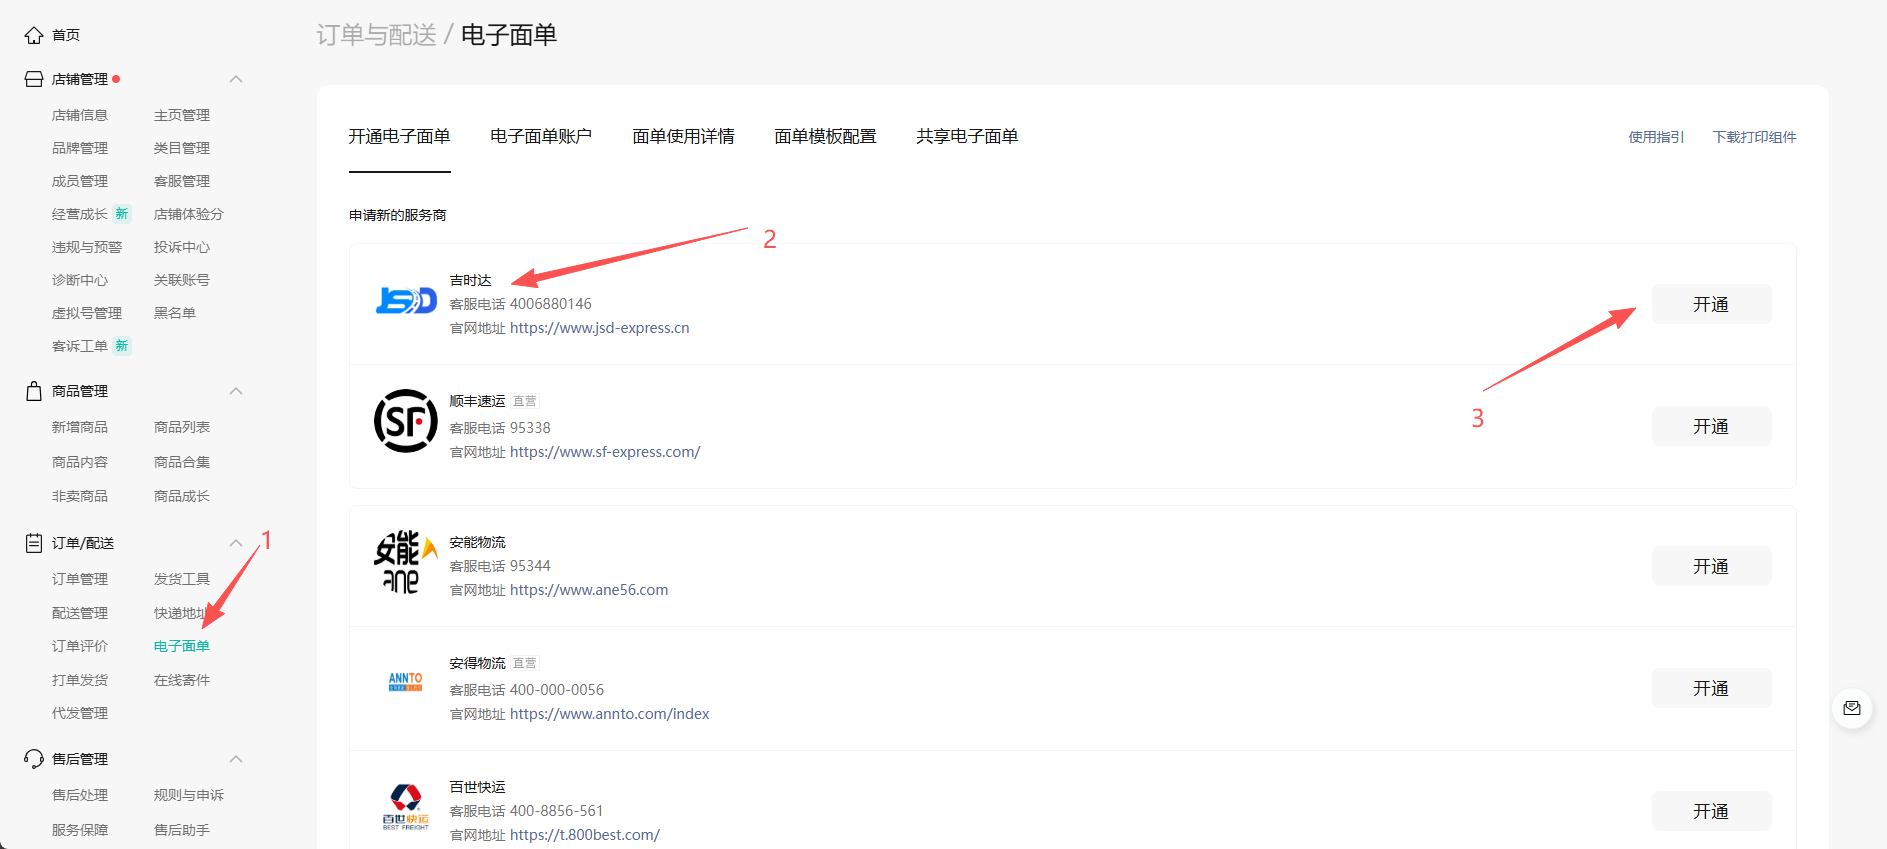Click the store management shop icon

[33, 79]
